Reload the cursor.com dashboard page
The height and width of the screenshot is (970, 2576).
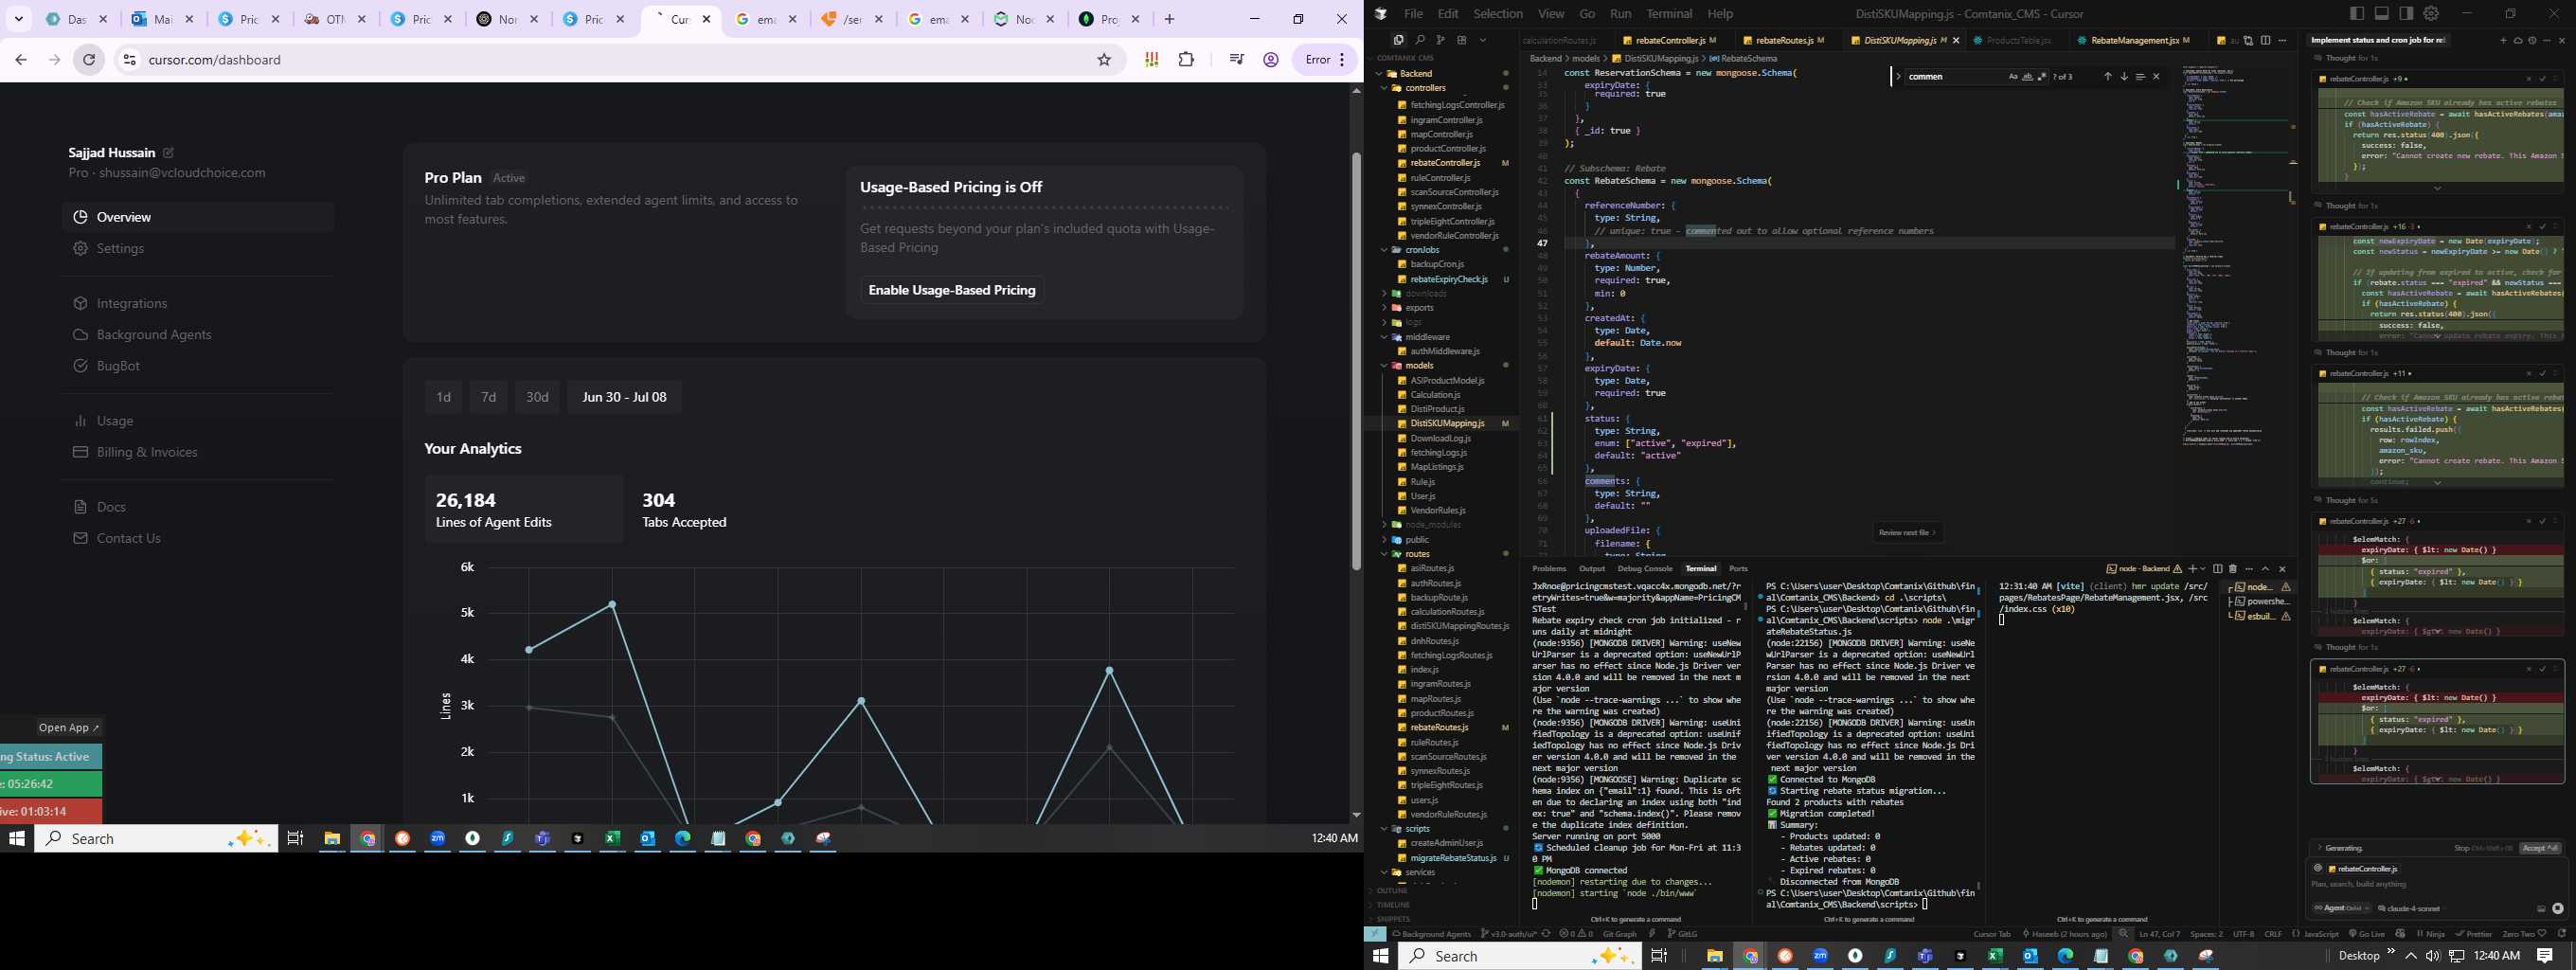point(89,60)
